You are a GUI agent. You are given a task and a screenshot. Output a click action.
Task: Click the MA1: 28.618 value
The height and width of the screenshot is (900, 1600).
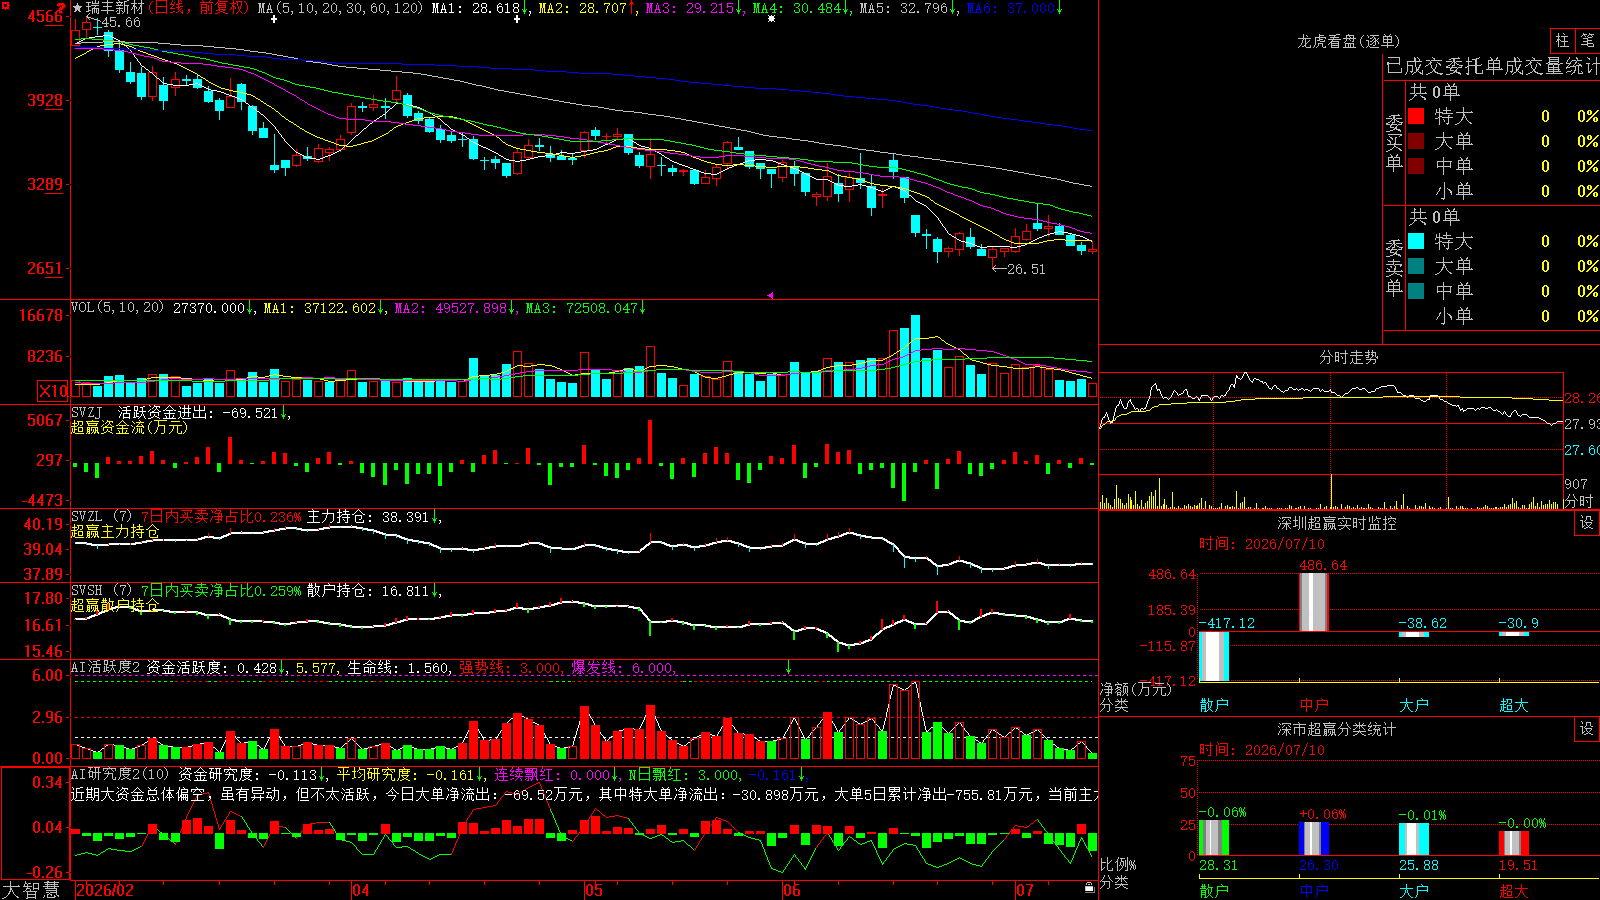(x=476, y=8)
